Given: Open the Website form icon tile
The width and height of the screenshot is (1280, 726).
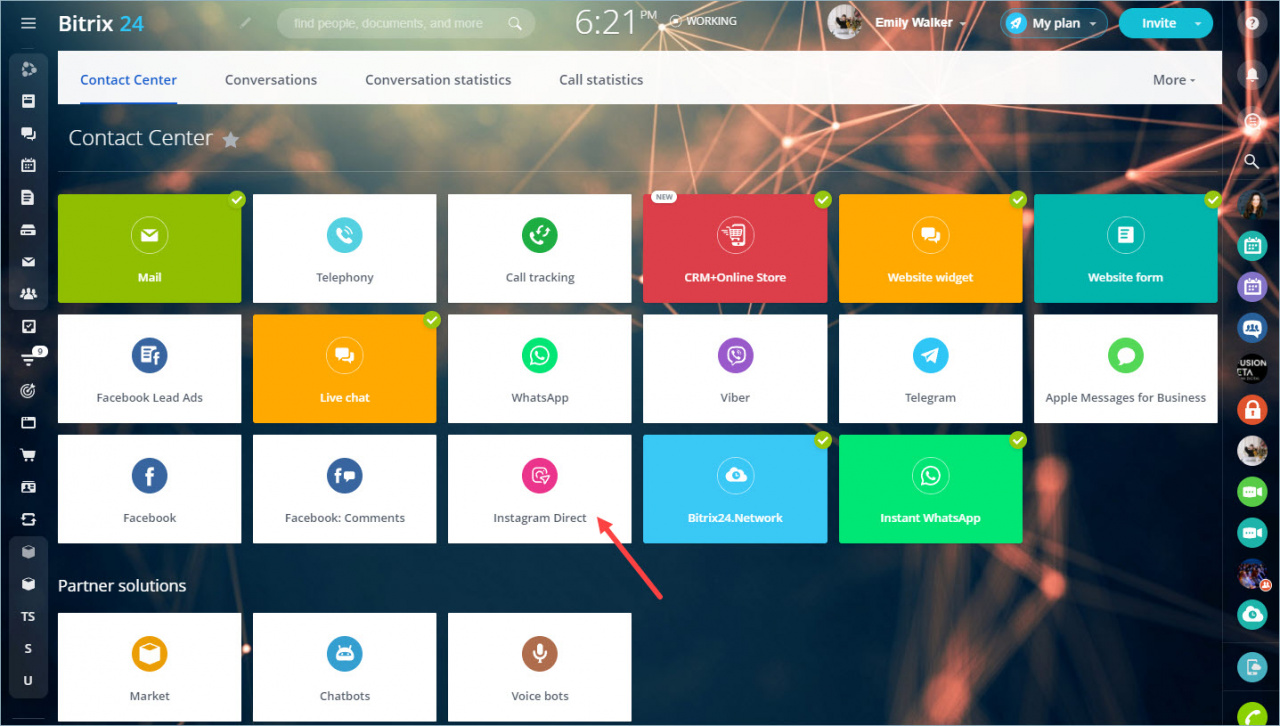Looking at the screenshot, I should tap(1126, 236).
